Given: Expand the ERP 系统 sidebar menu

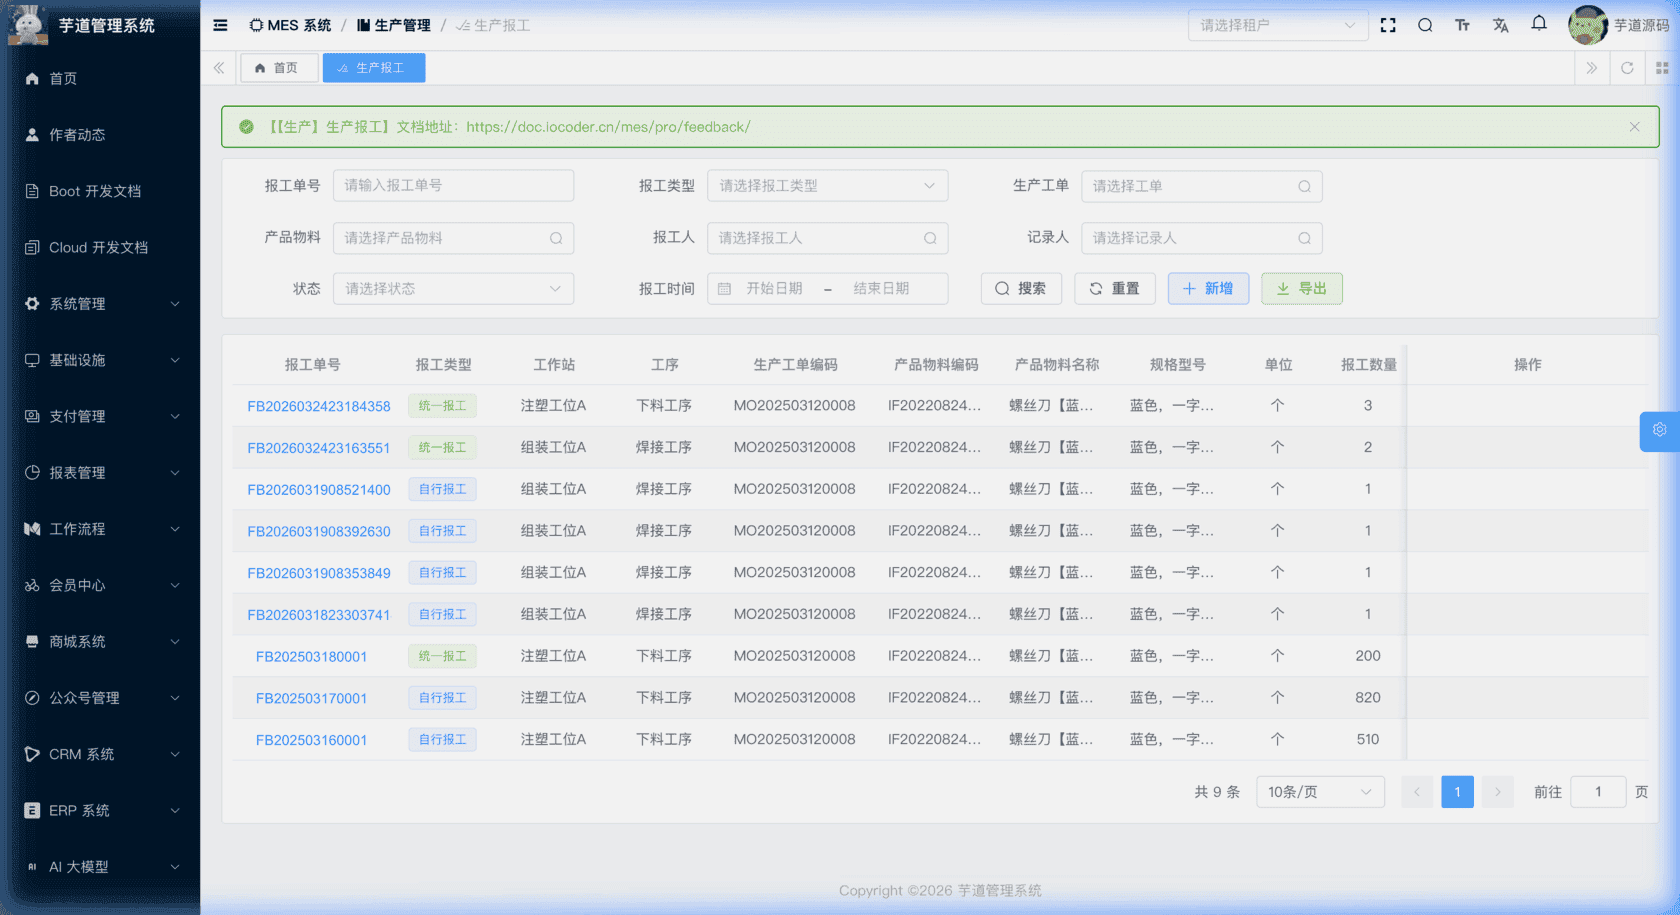Looking at the screenshot, I should pyautogui.click(x=100, y=811).
